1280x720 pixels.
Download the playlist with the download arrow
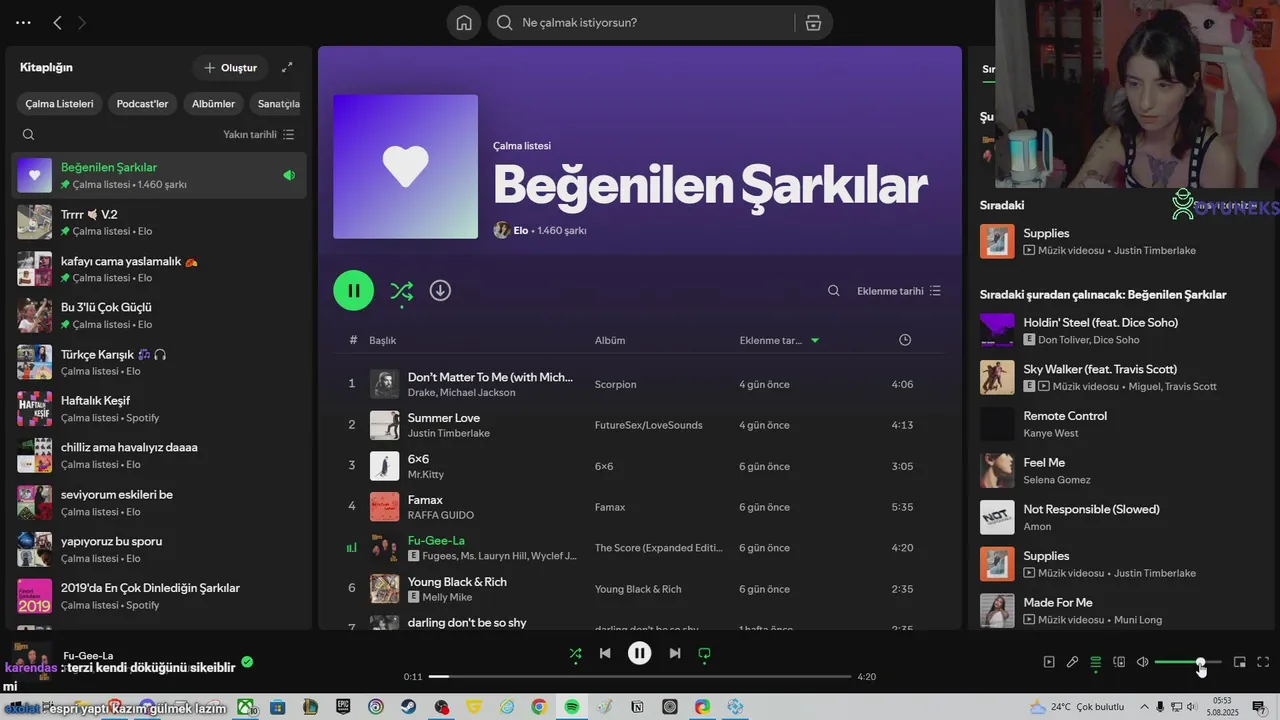point(440,290)
